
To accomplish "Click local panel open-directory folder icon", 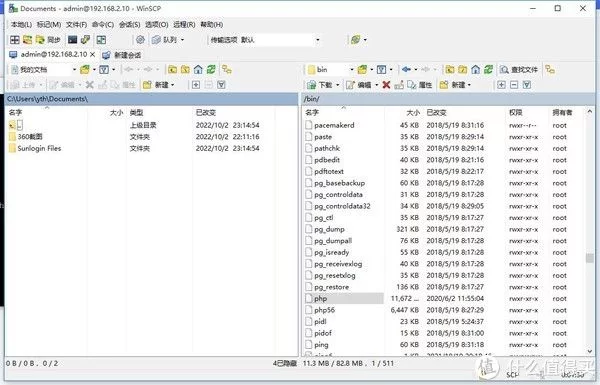I will click(x=85, y=70).
